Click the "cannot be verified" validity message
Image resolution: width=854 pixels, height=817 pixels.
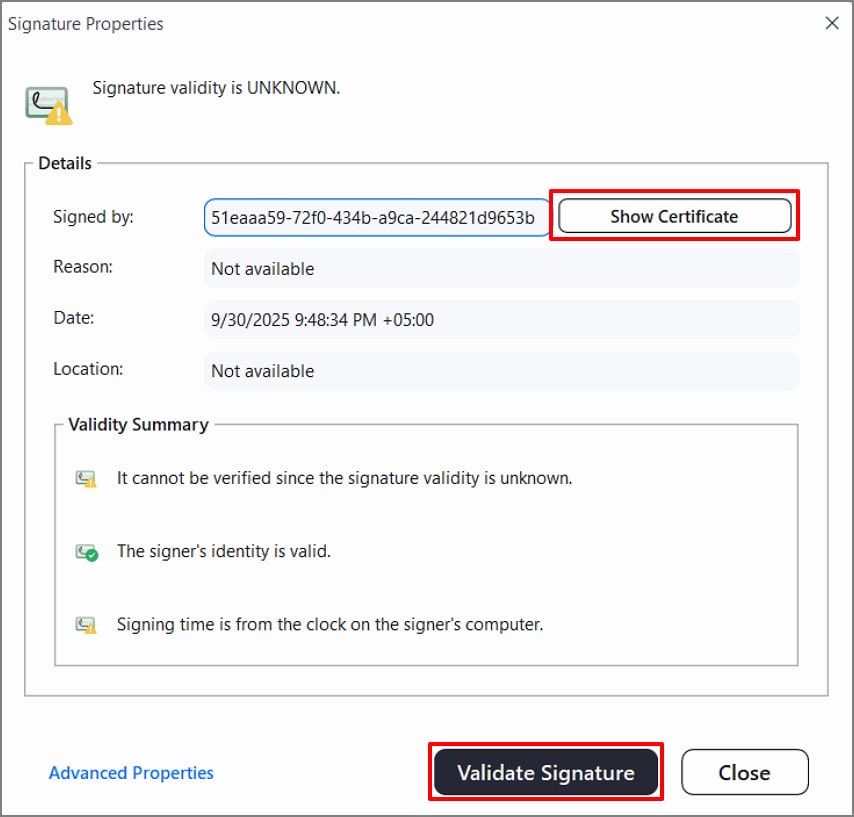344,478
